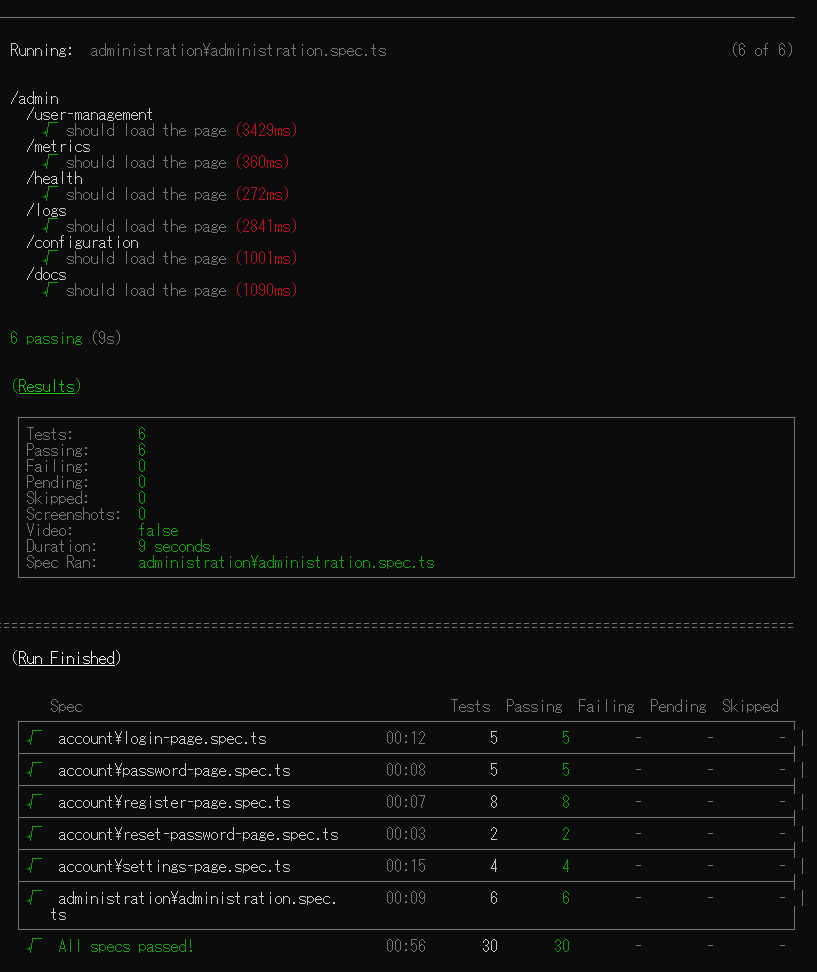Select the text account¥register-page.spec.ts
The height and width of the screenshot is (972, 817).
(174, 803)
